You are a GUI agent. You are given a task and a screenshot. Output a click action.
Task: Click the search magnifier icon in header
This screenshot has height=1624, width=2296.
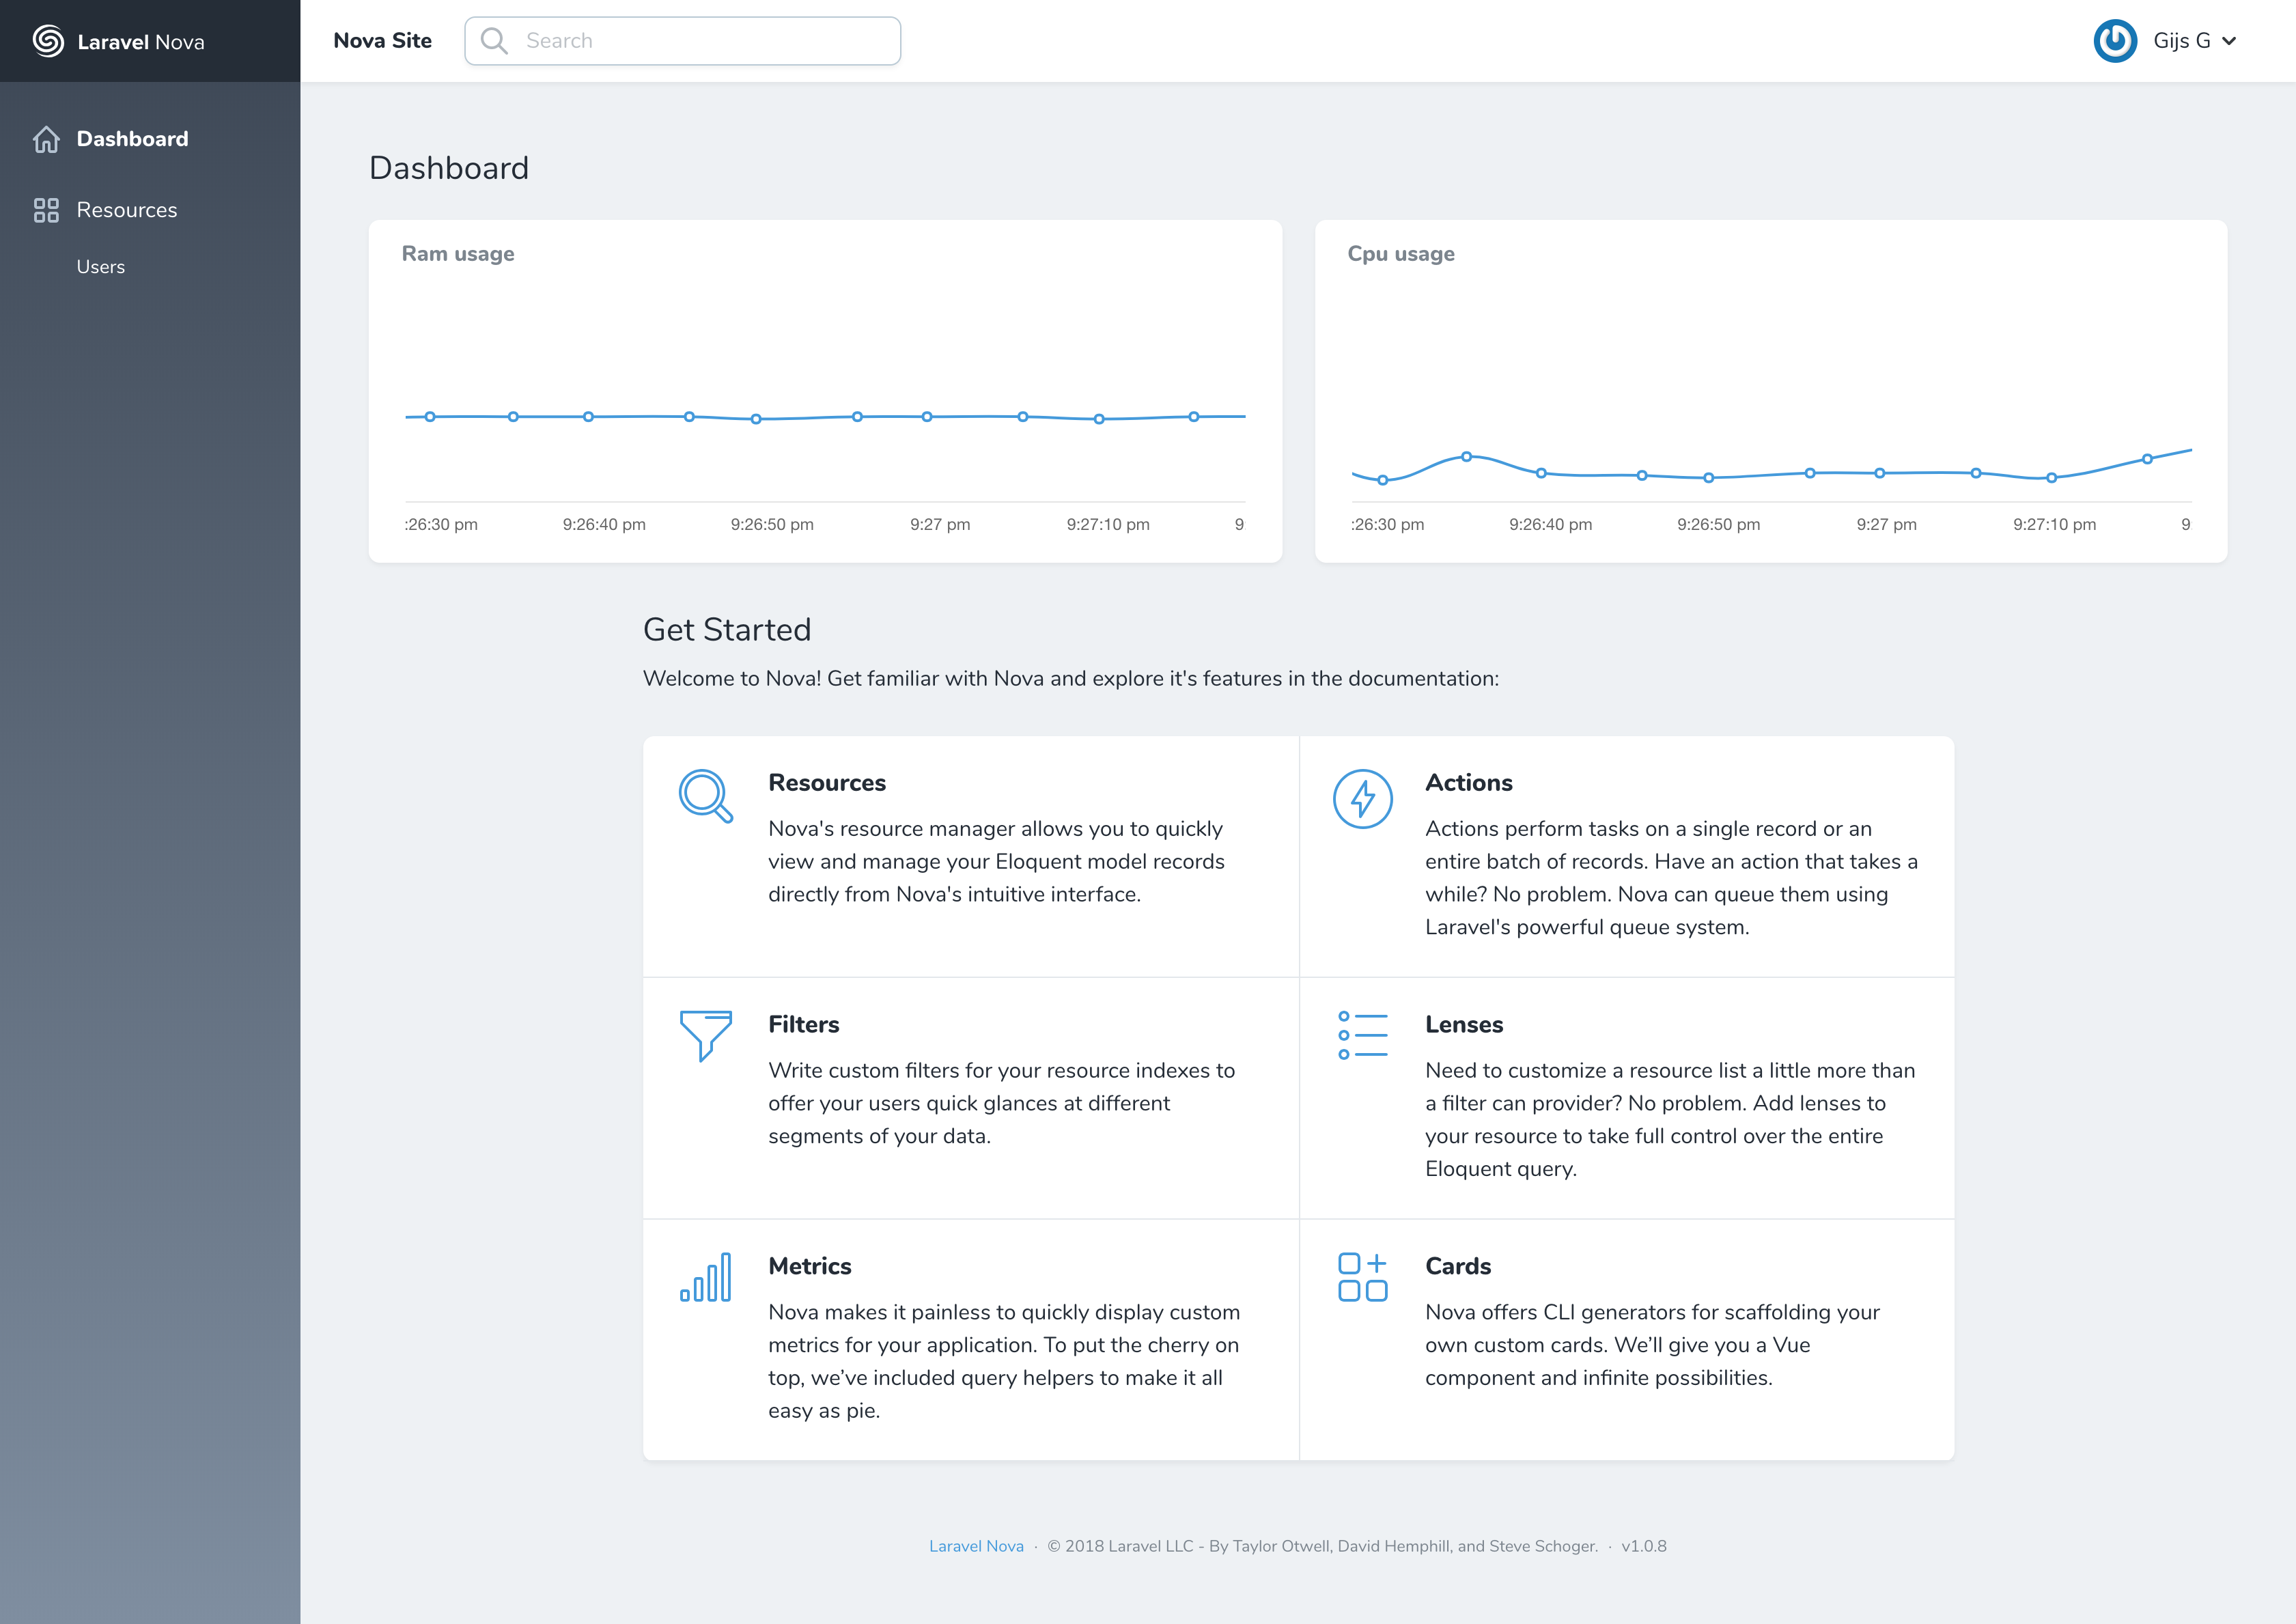pos(494,41)
